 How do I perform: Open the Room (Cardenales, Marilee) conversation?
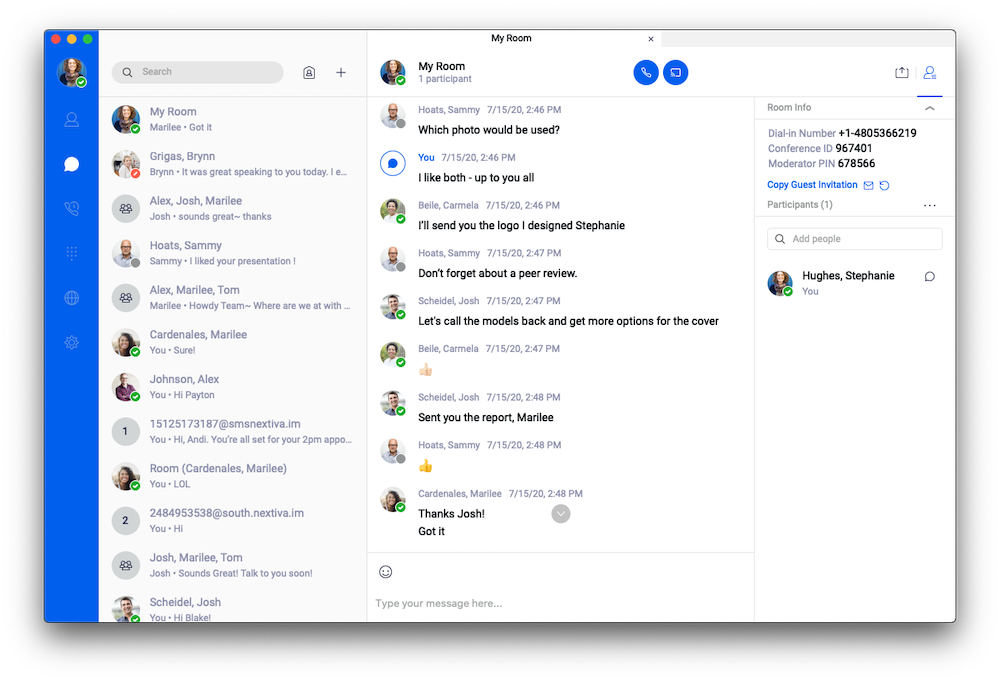pos(233,476)
